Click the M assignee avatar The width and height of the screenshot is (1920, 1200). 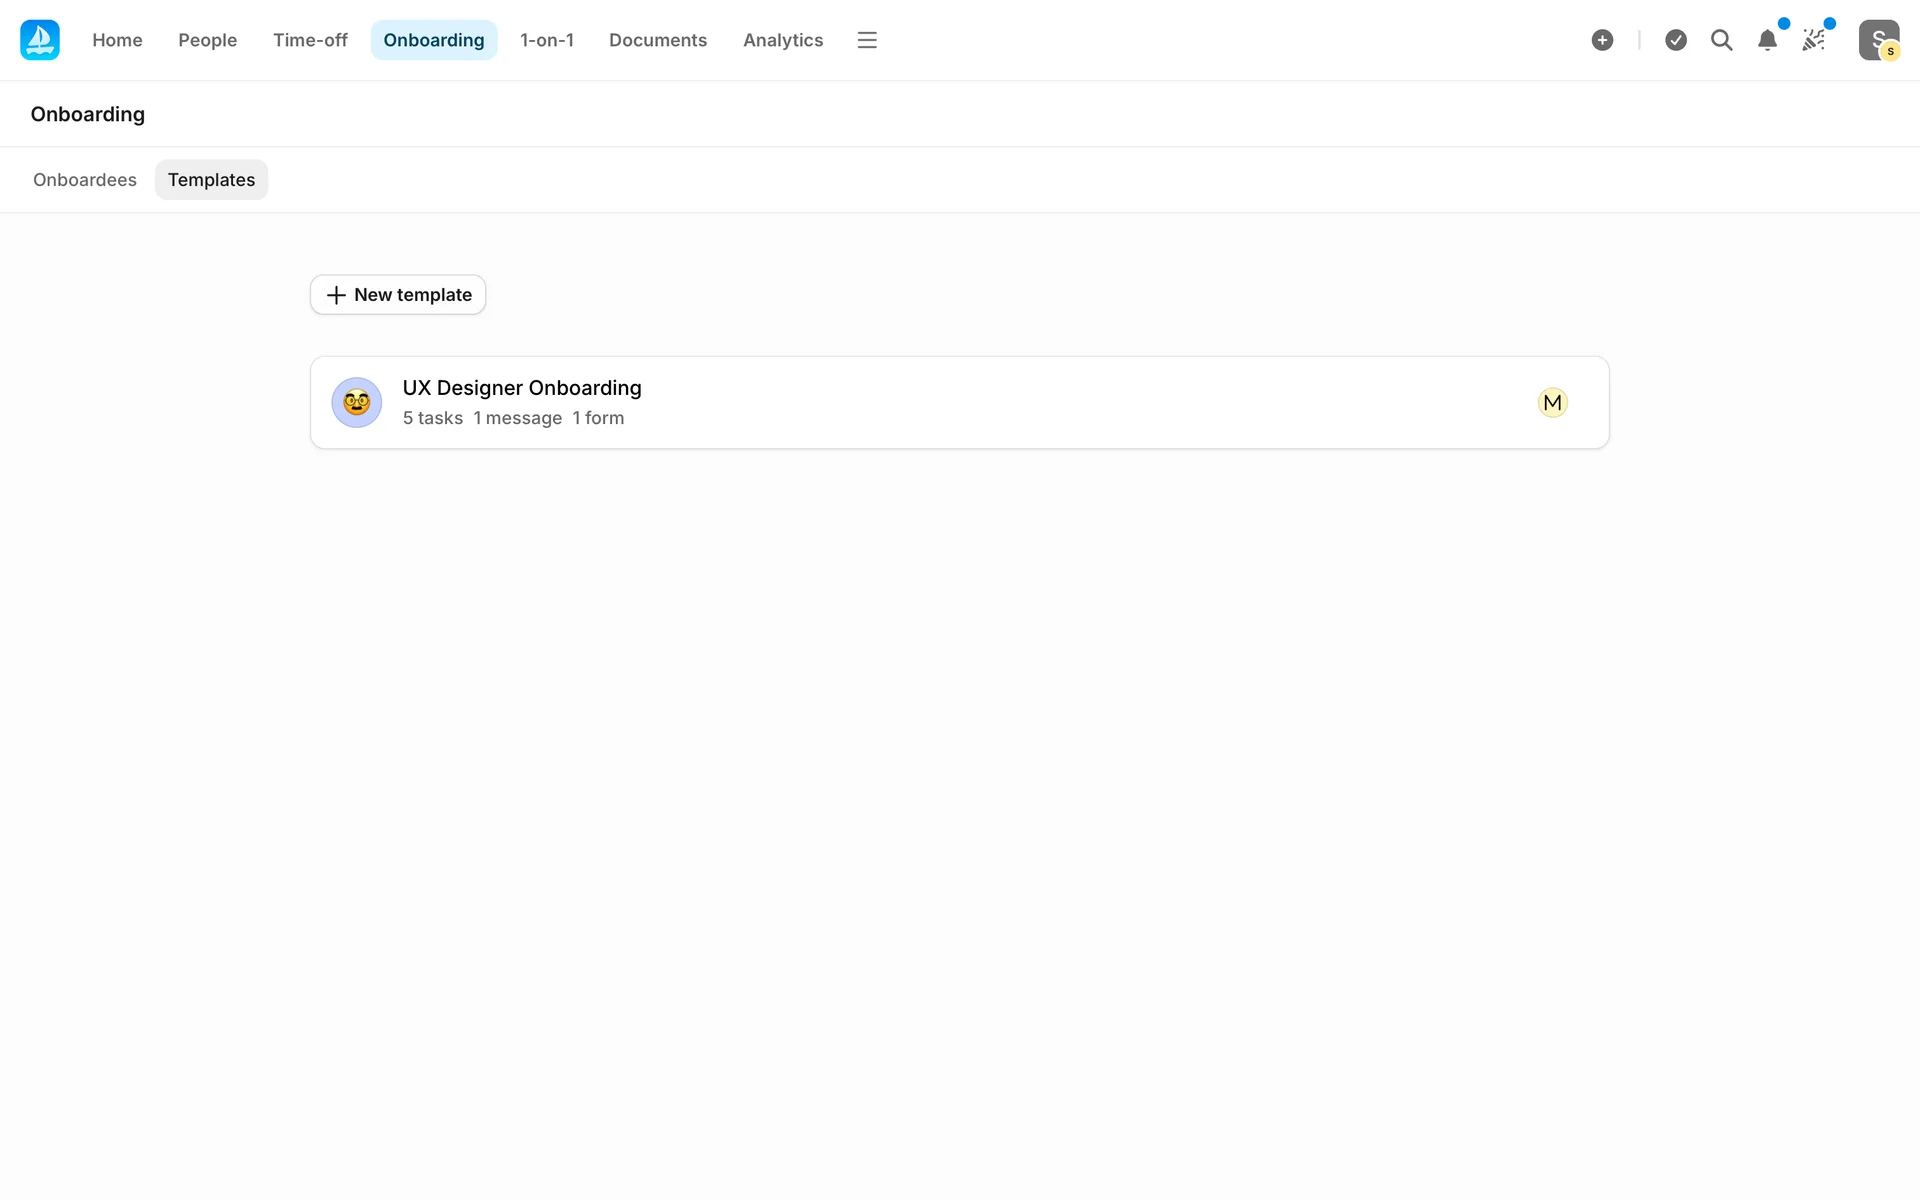tap(1552, 403)
